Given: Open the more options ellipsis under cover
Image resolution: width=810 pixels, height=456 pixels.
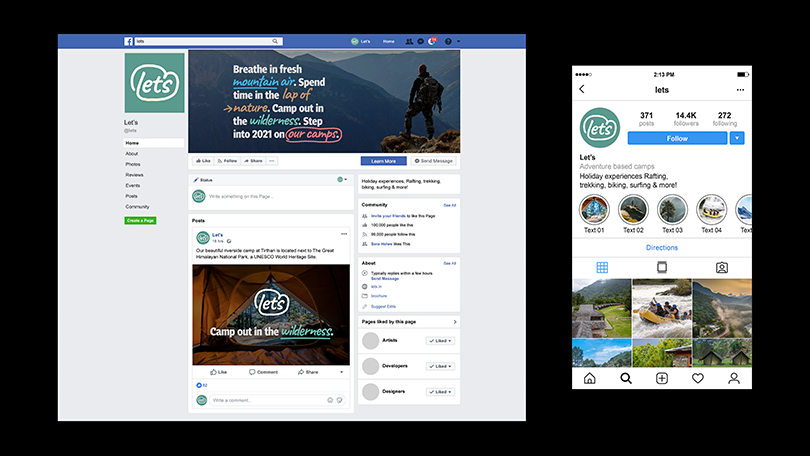Looking at the screenshot, I should (x=272, y=161).
